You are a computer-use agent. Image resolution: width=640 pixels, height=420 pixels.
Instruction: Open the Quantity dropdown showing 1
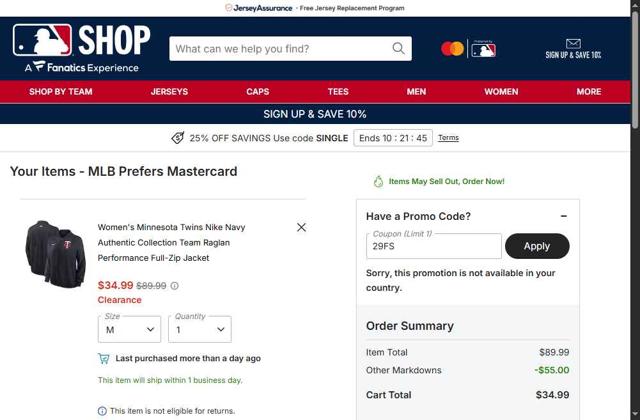[x=200, y=329]
